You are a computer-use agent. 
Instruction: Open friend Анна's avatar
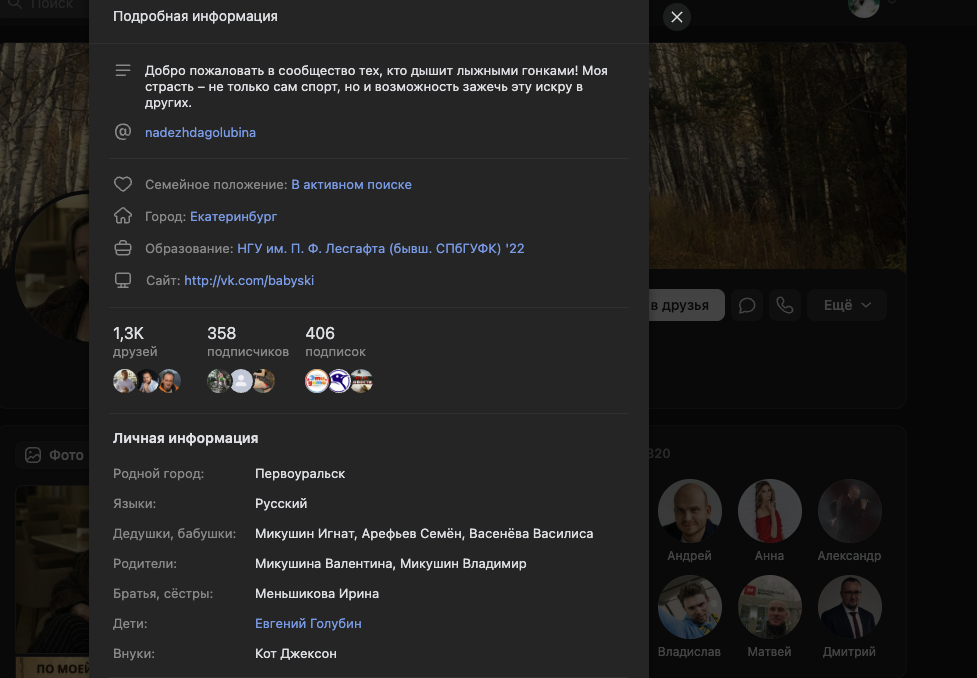click(769, 511)
